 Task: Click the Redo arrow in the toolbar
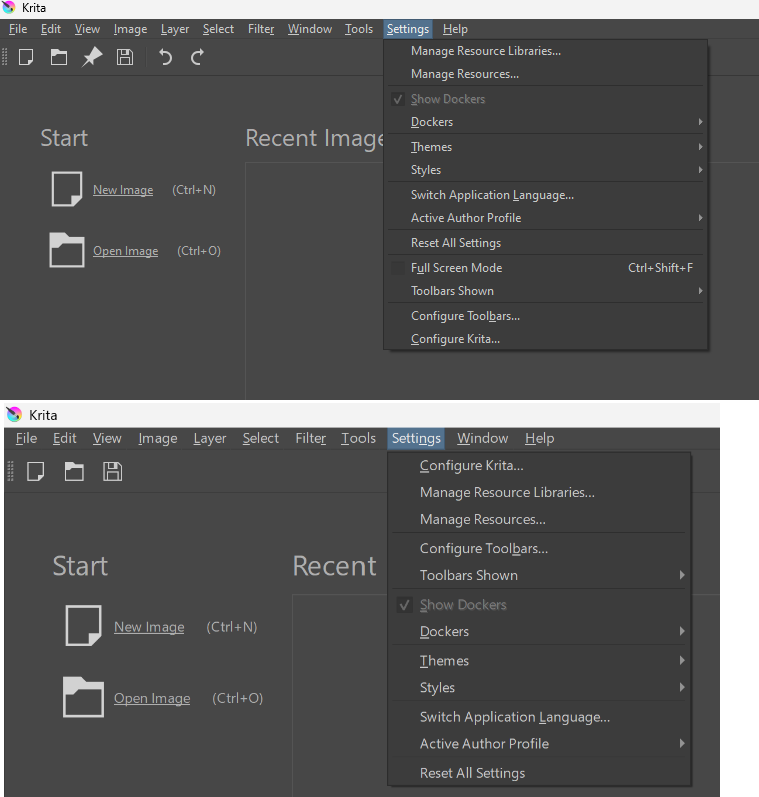(197, 57)
